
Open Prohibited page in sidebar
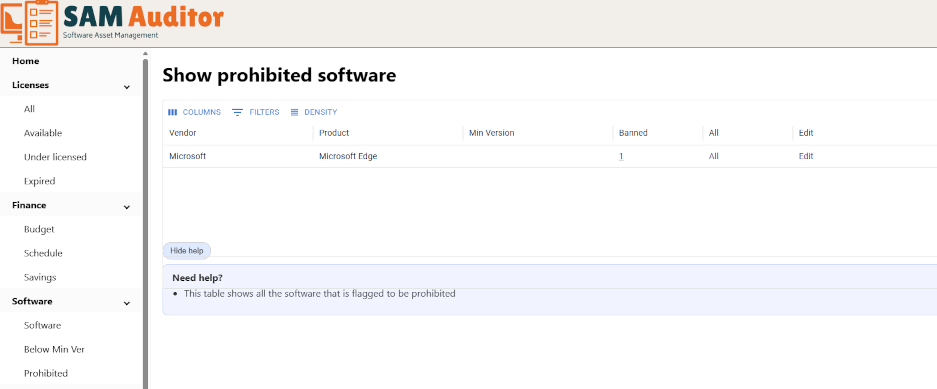pyautogui.click(x=46, y=373)
